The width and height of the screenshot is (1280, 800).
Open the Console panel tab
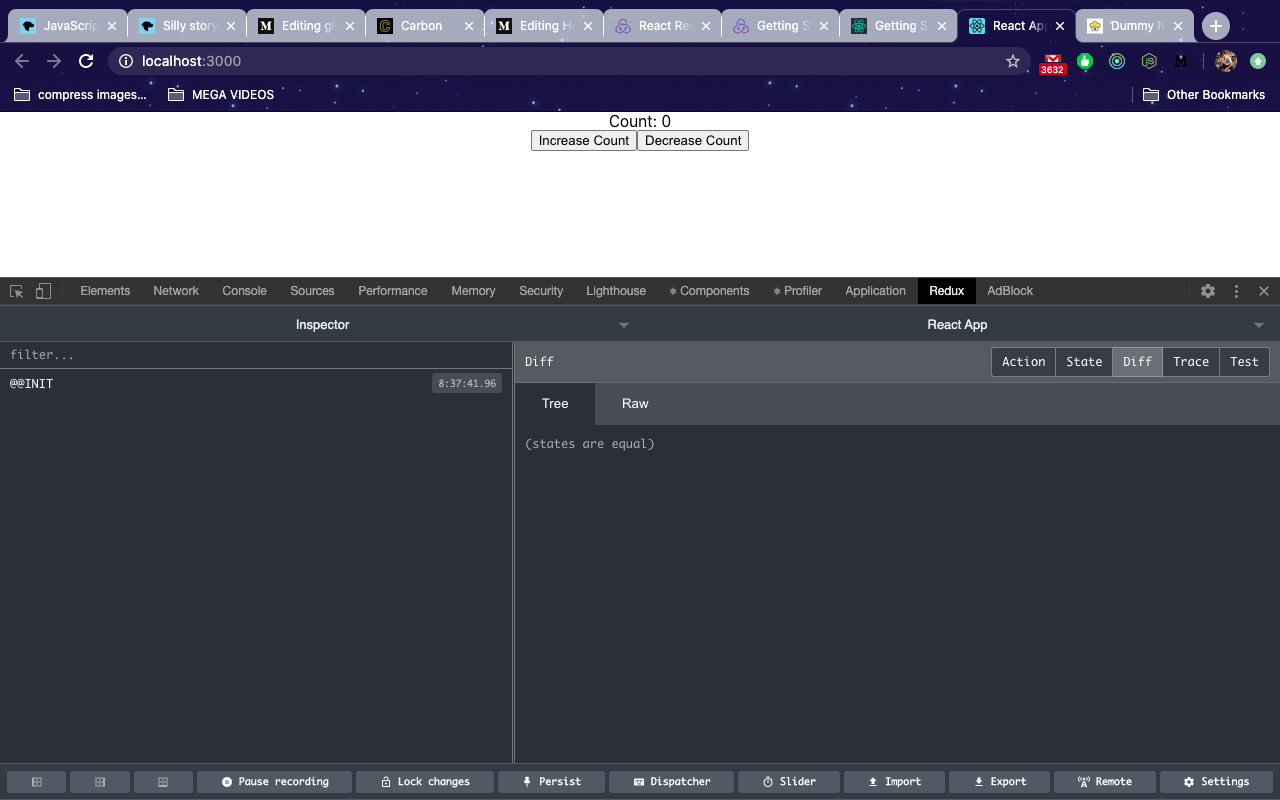(244, 291)
